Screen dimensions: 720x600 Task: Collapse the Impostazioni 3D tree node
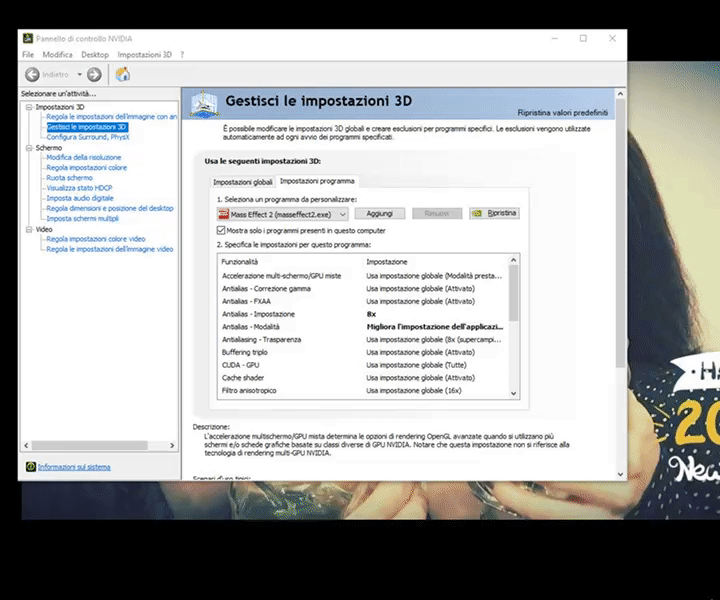tap(29, 107)
